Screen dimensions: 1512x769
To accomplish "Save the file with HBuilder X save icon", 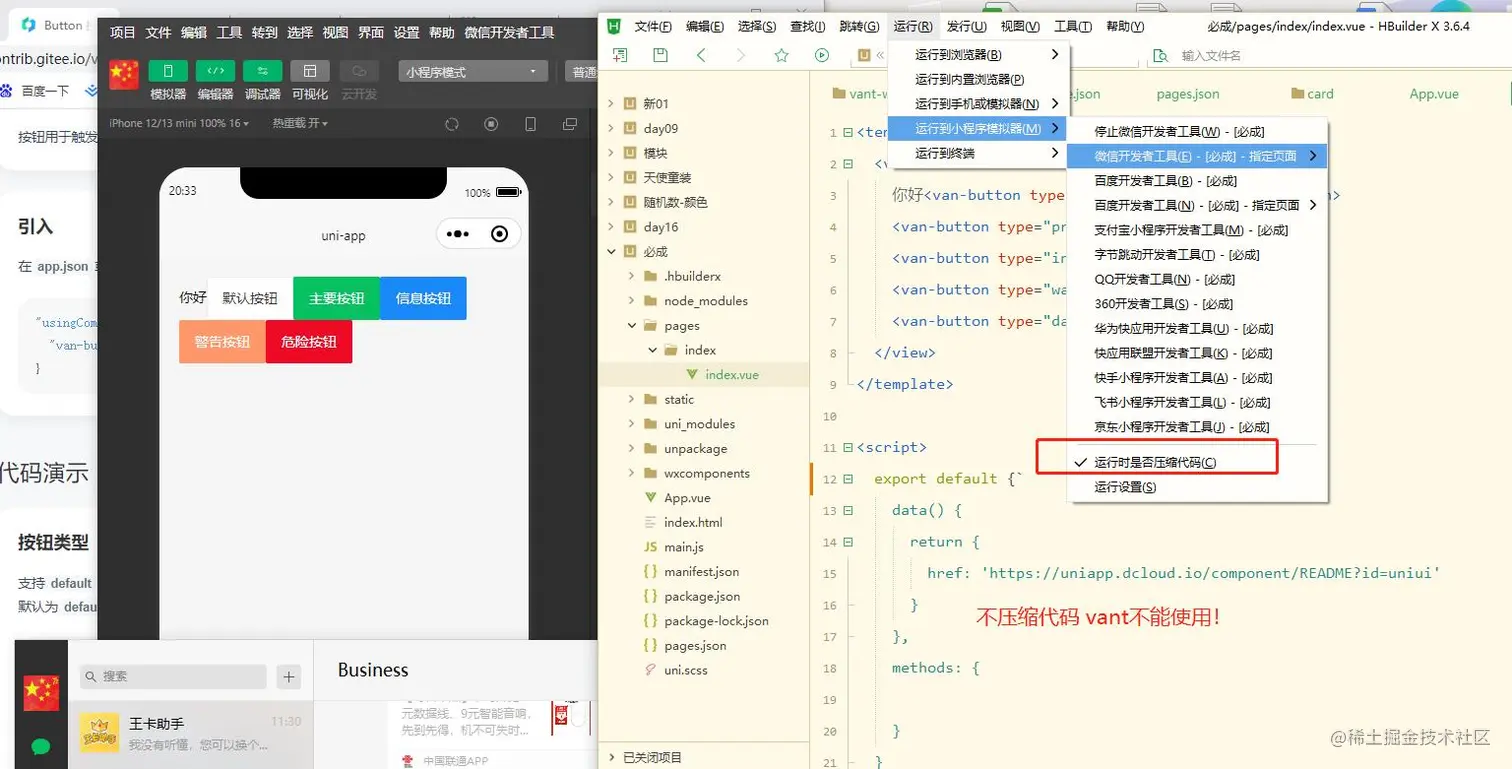I will pyautogui.click(x=660, y=56).
